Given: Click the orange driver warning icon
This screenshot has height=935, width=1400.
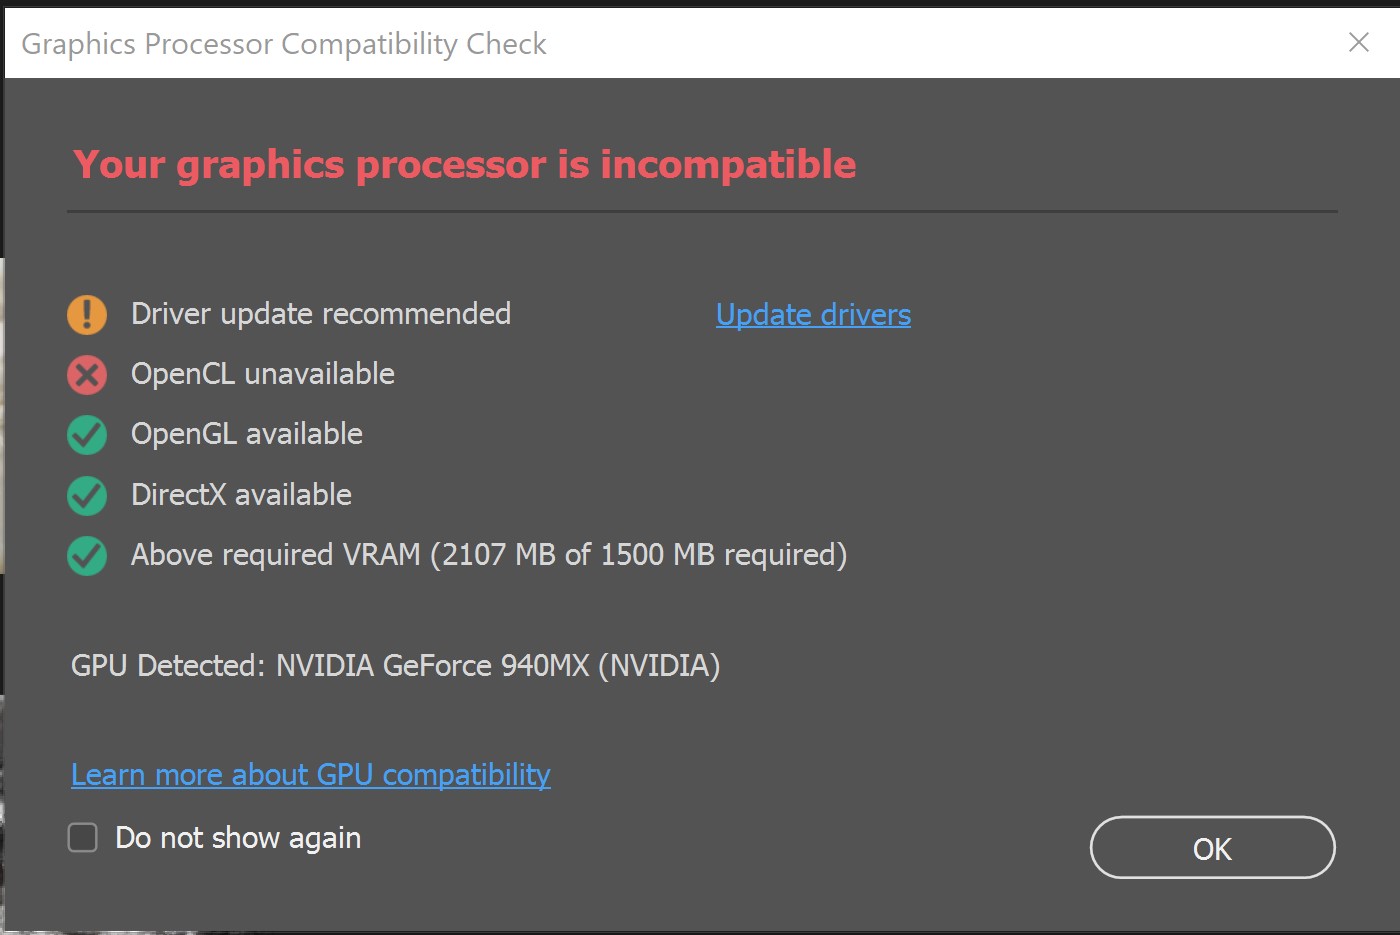Looking at the screenshot, I should point(87,314).
